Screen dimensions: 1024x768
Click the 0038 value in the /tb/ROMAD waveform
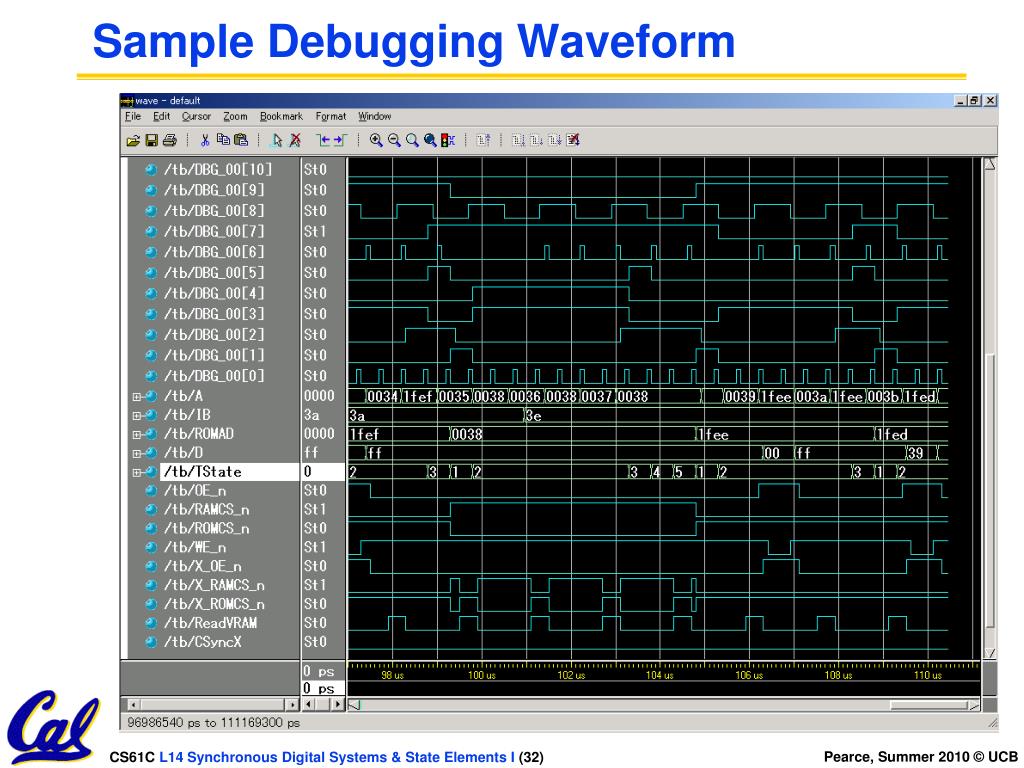[467, 434]
